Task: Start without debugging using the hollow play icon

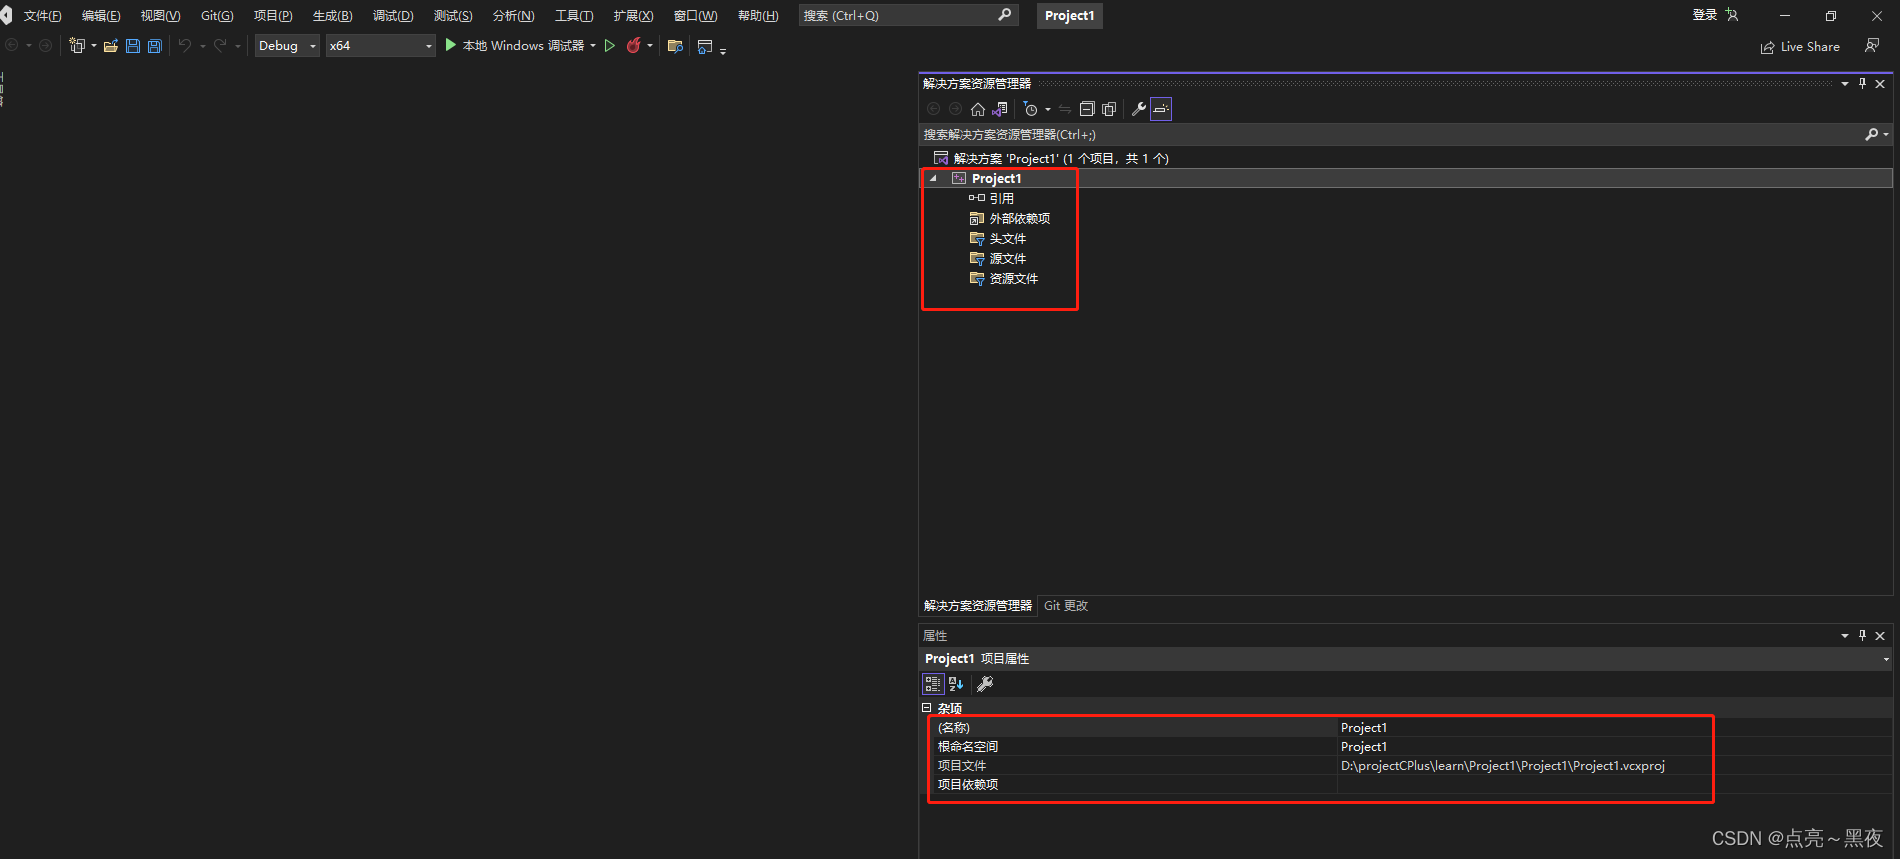Action: coord(609,46)
